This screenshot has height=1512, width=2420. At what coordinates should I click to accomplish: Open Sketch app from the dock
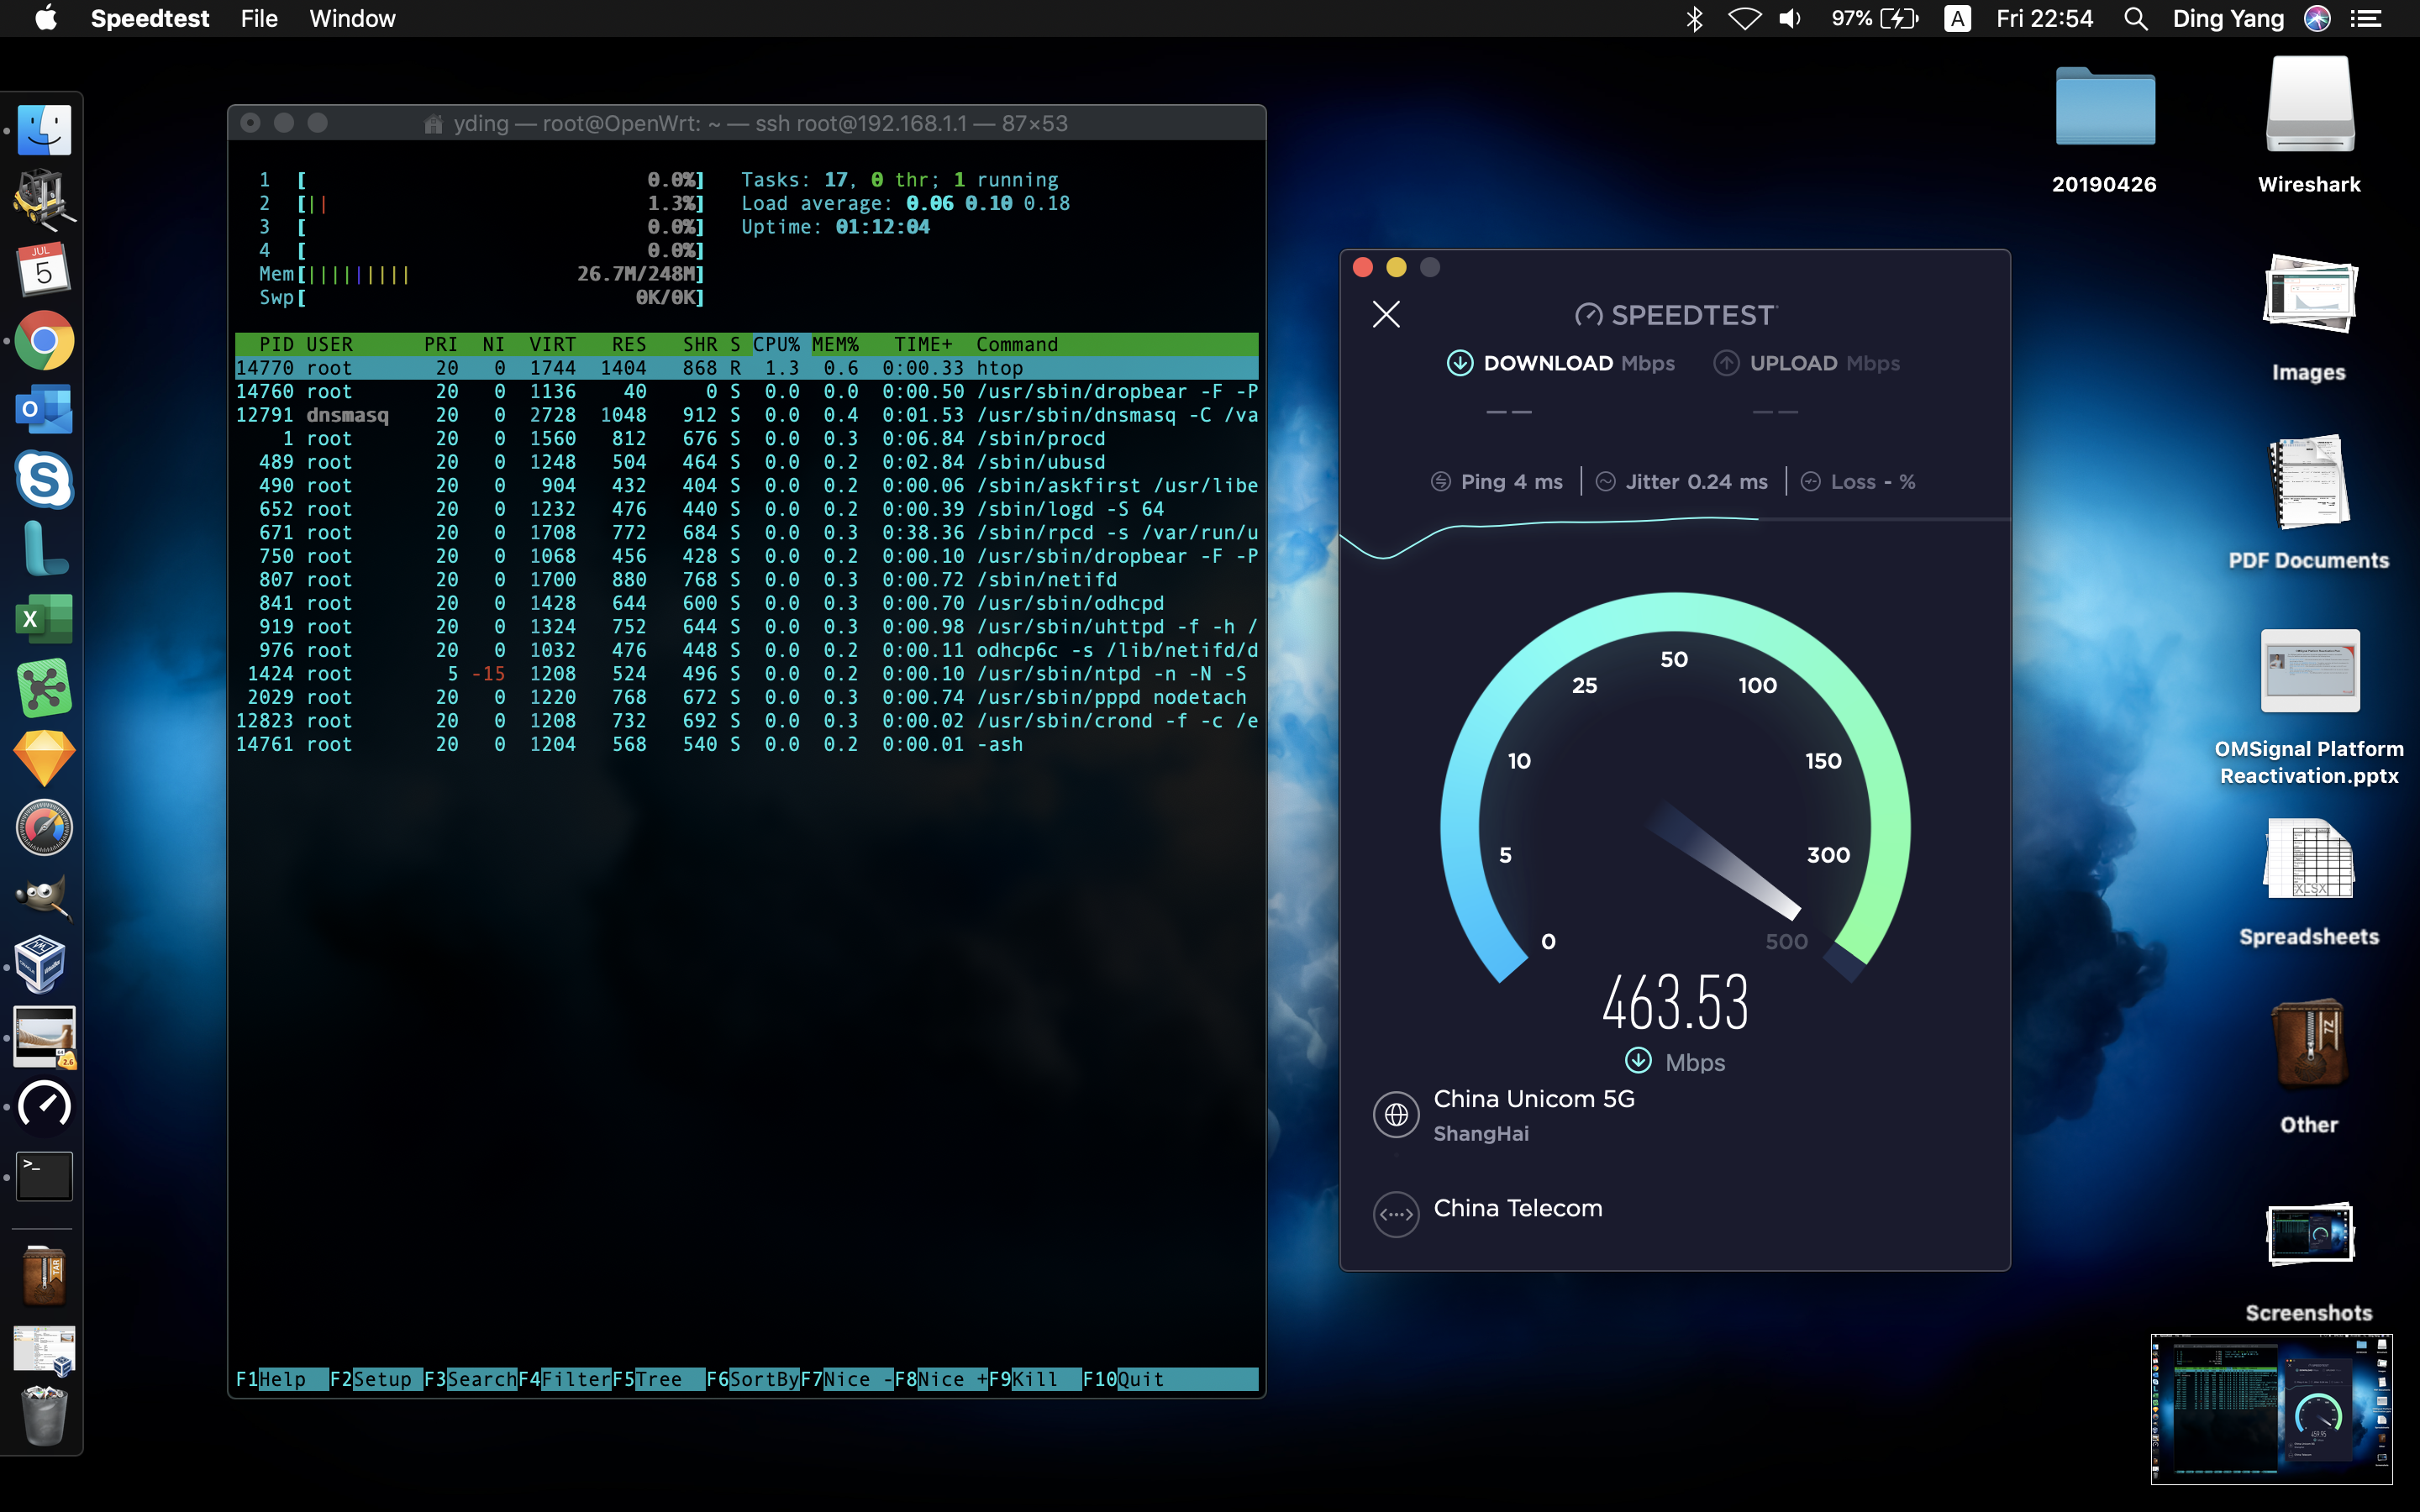[x=44, y=758]
